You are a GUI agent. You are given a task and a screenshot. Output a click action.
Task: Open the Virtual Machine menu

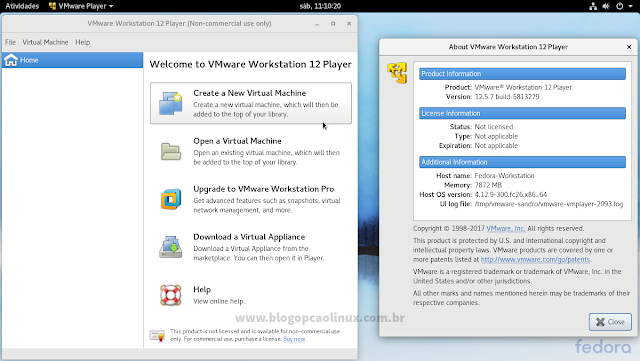[x=45, y=42]
